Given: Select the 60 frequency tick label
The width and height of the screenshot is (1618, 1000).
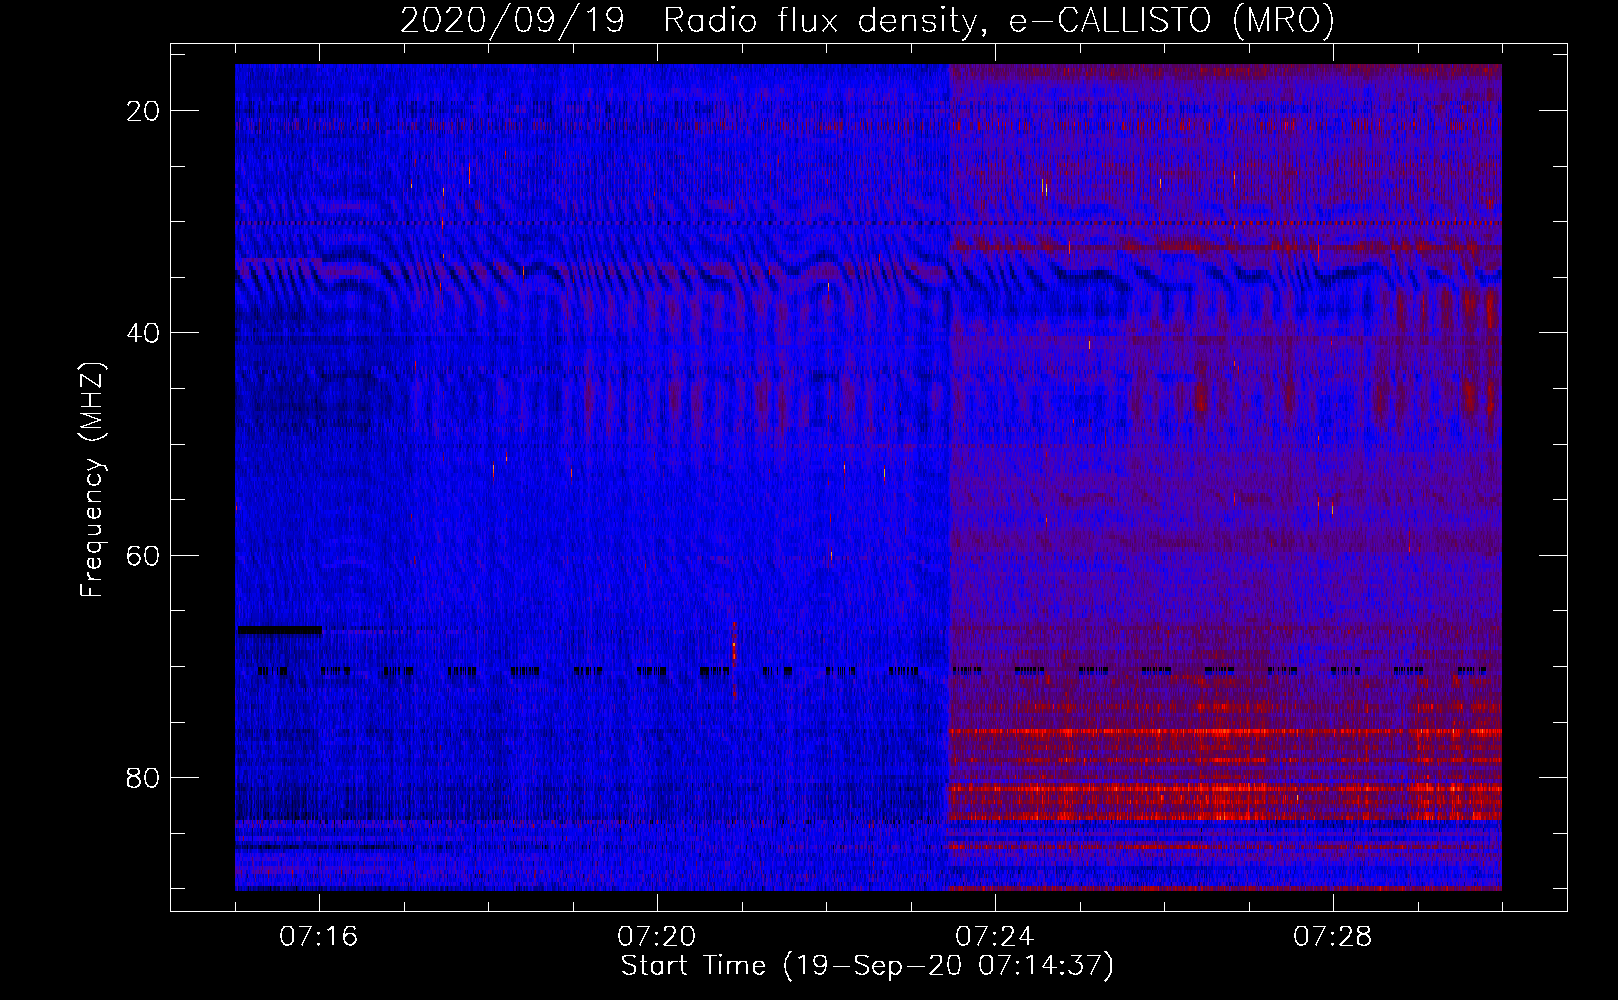Looking at the screenshot, I should (143, 555).
